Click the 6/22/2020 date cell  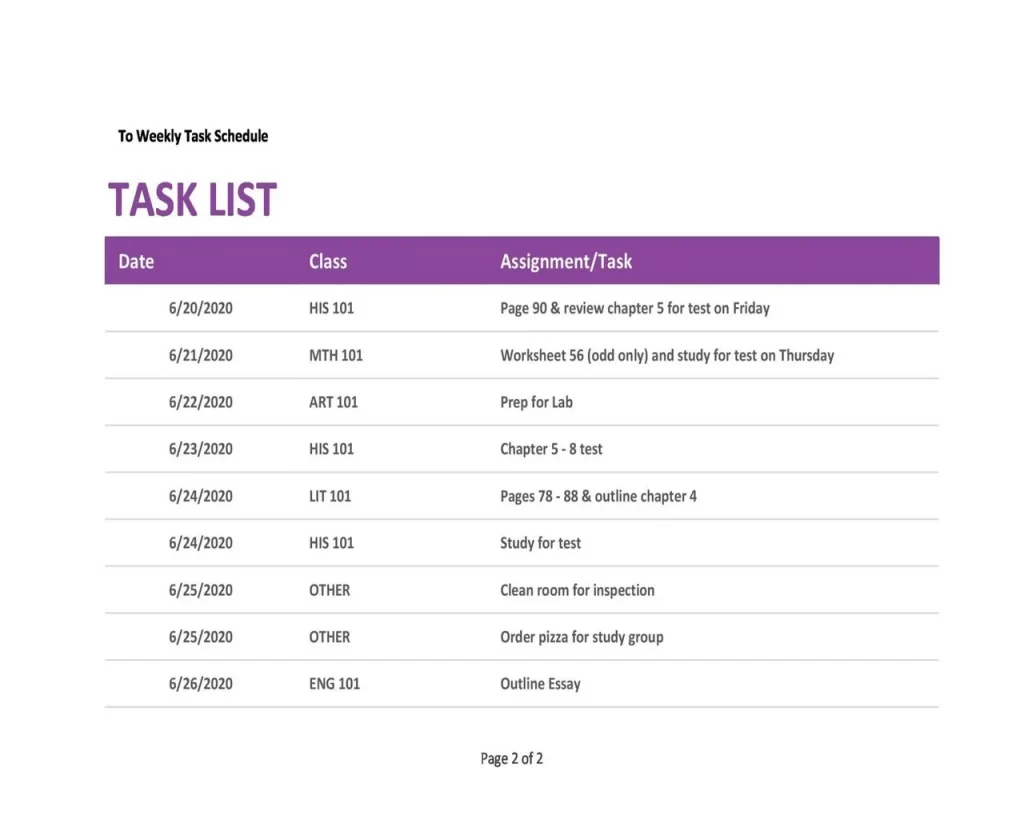pyautogui.click(x=200, y=402)
